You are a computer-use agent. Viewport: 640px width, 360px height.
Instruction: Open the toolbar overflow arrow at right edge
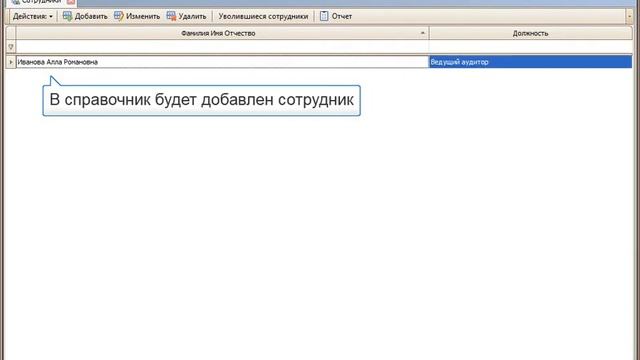(x=629, y=17)
